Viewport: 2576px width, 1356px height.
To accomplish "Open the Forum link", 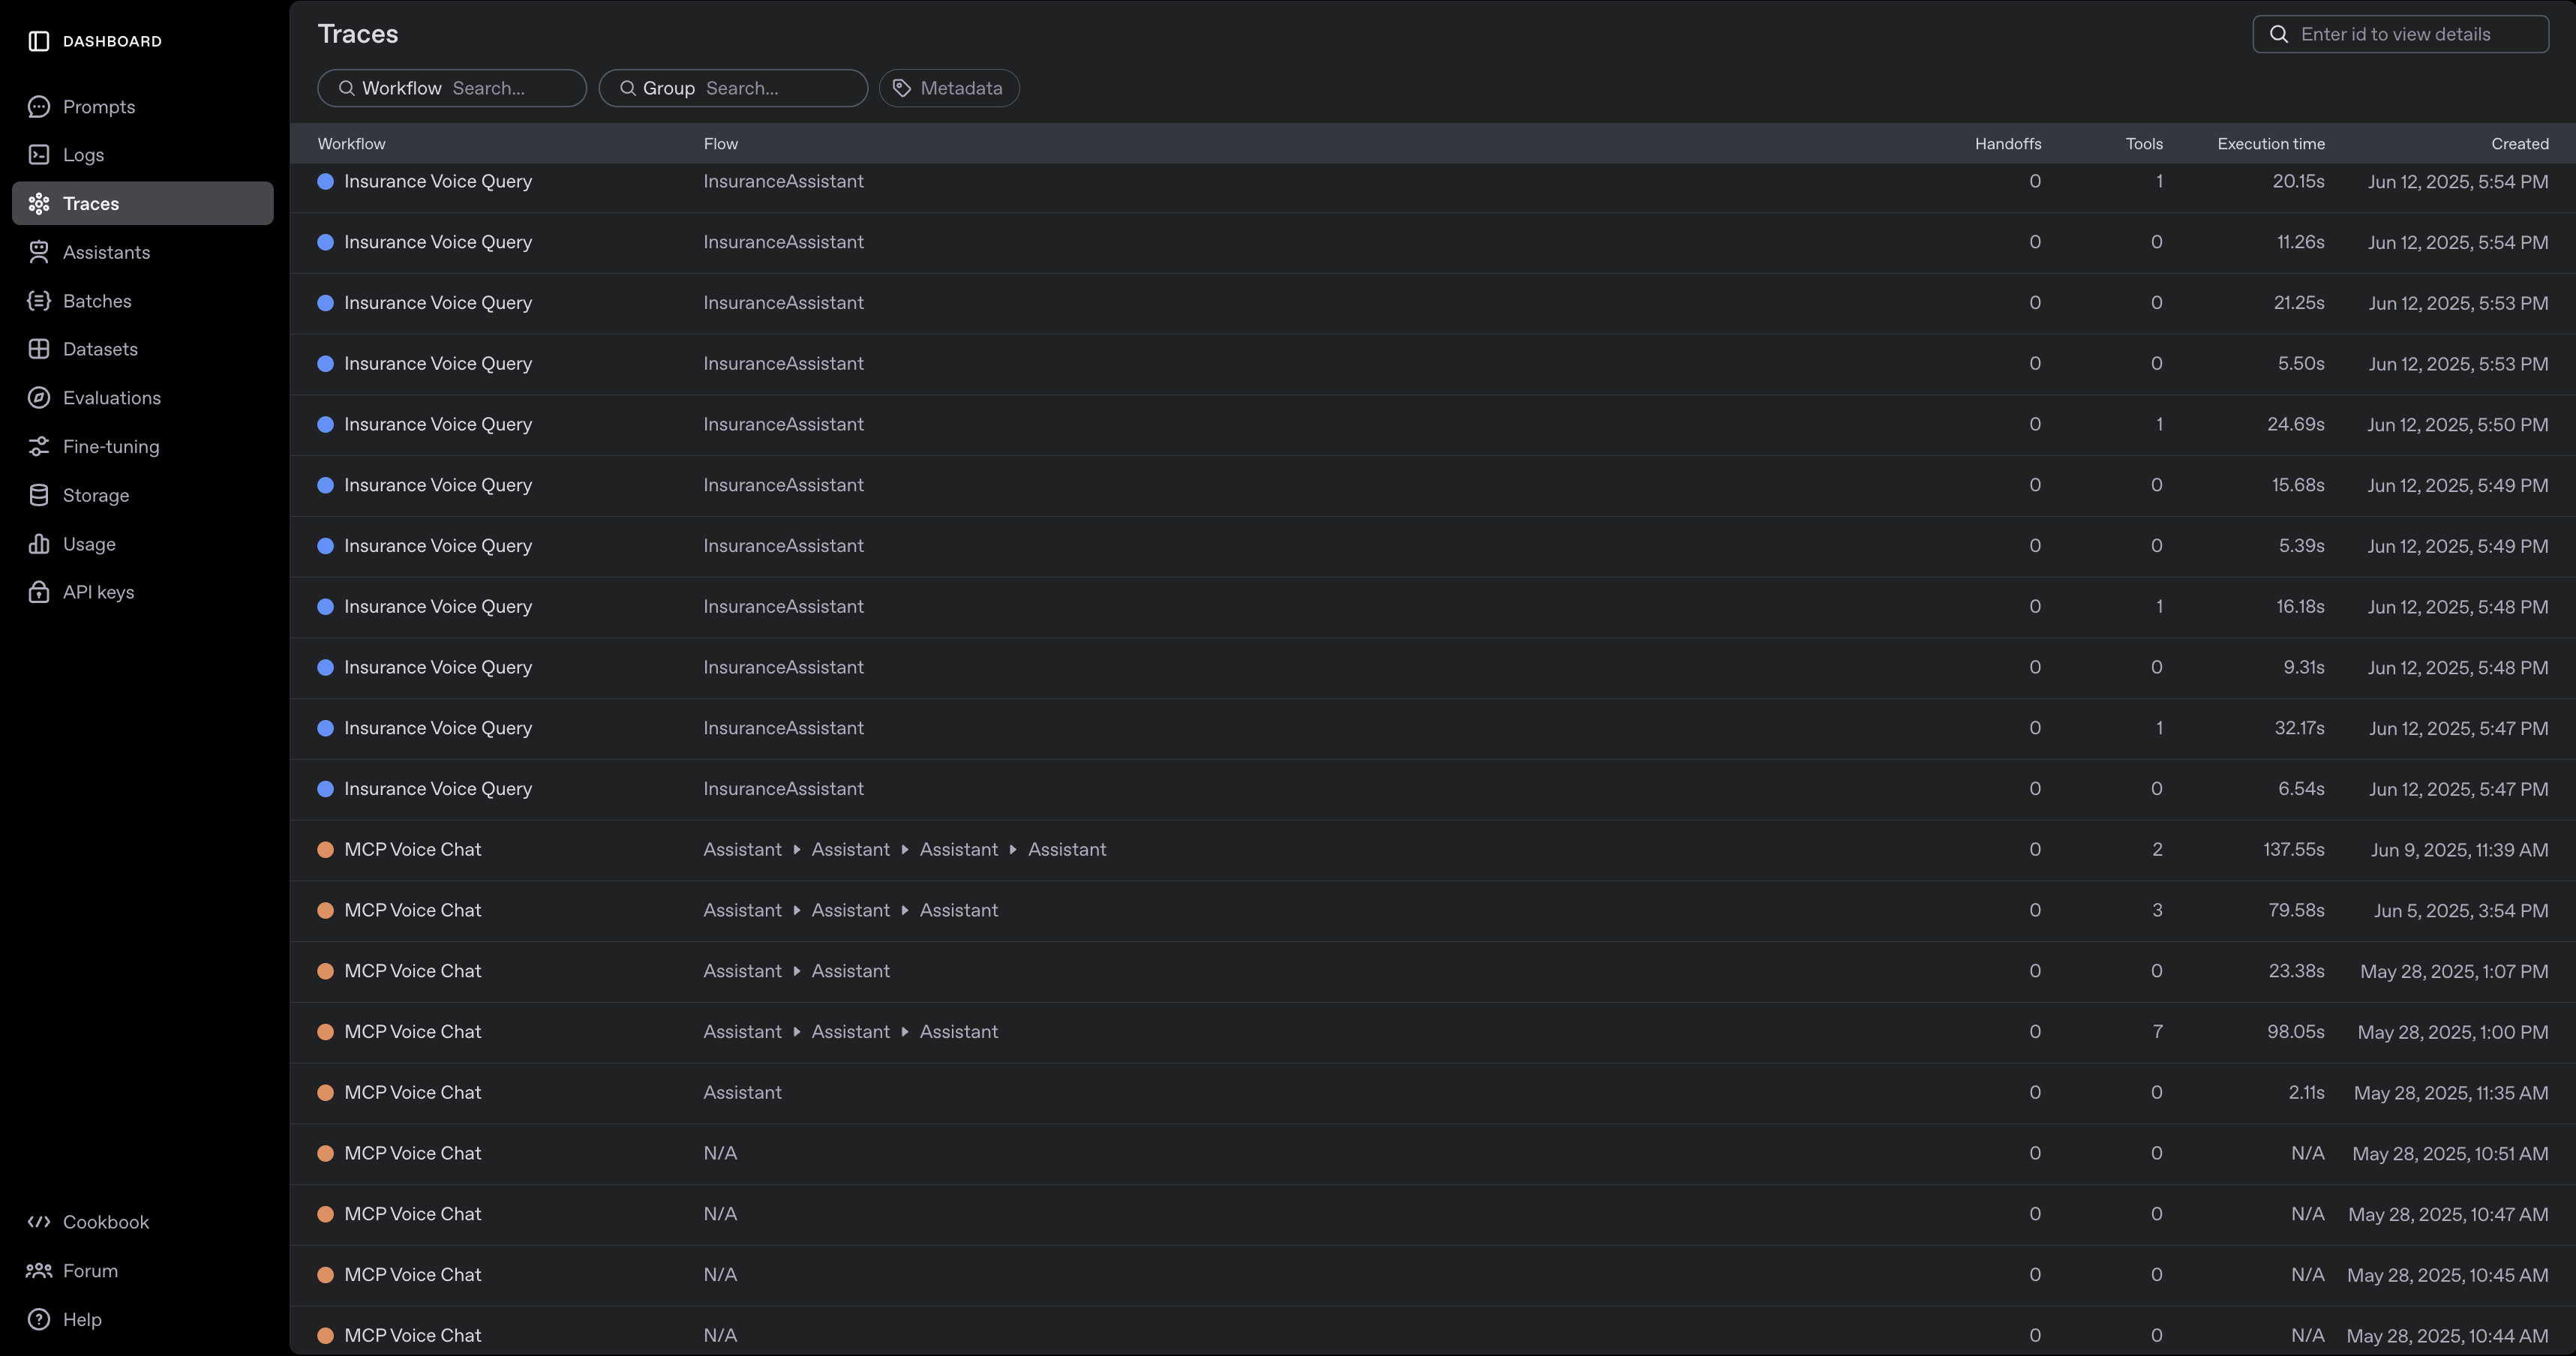I will [x=90, y=1271].
